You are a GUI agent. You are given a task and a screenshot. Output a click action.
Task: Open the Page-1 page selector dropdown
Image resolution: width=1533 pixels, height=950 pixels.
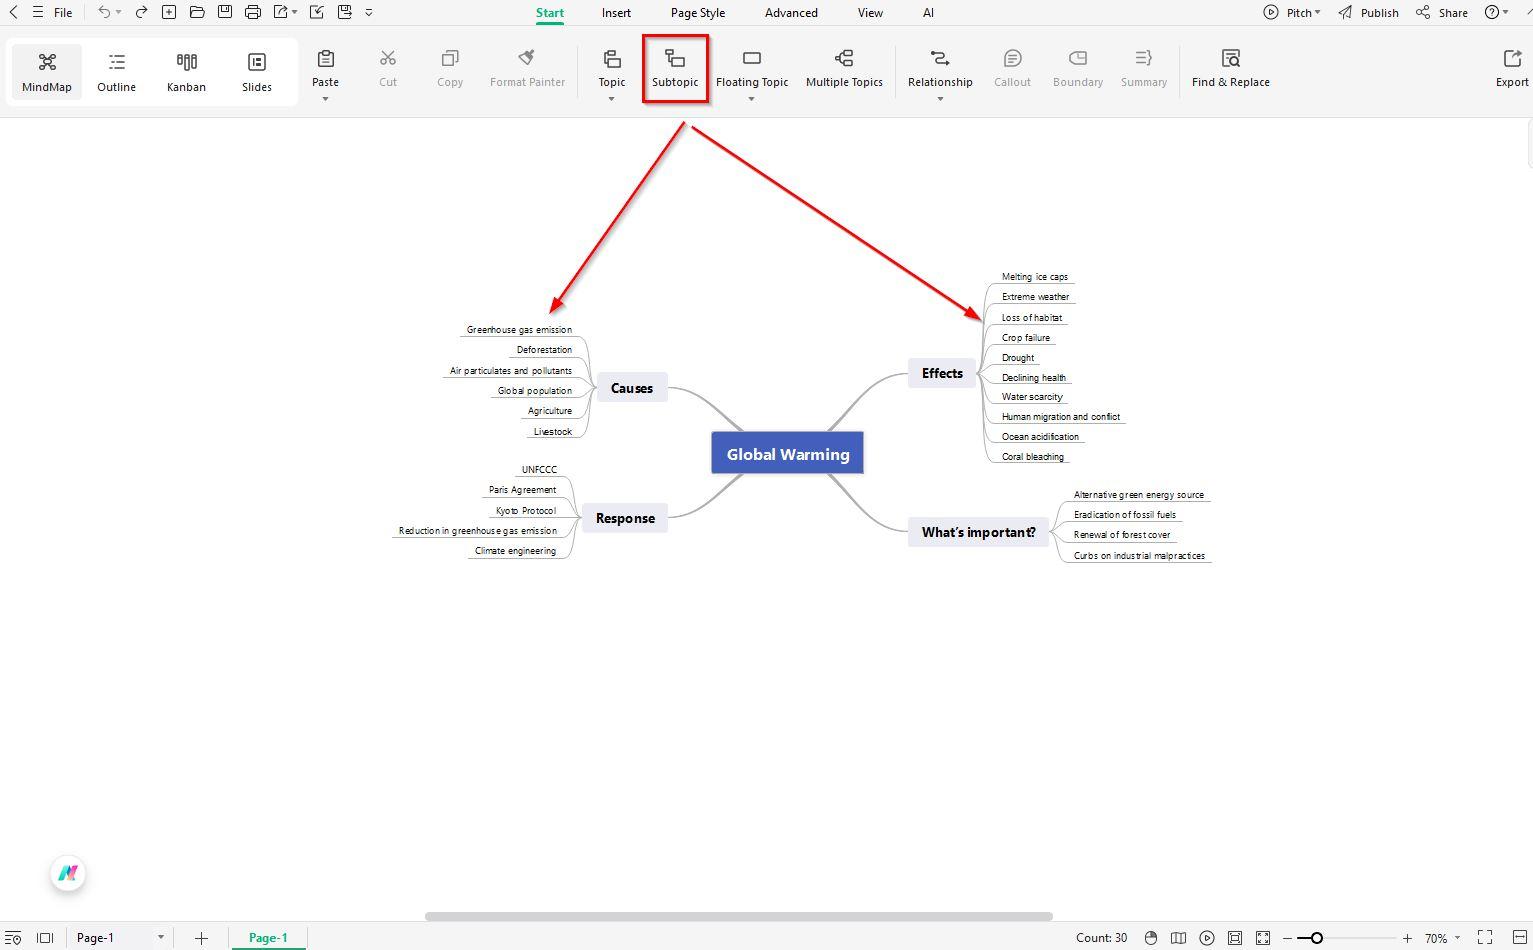[x=160, y=938]
